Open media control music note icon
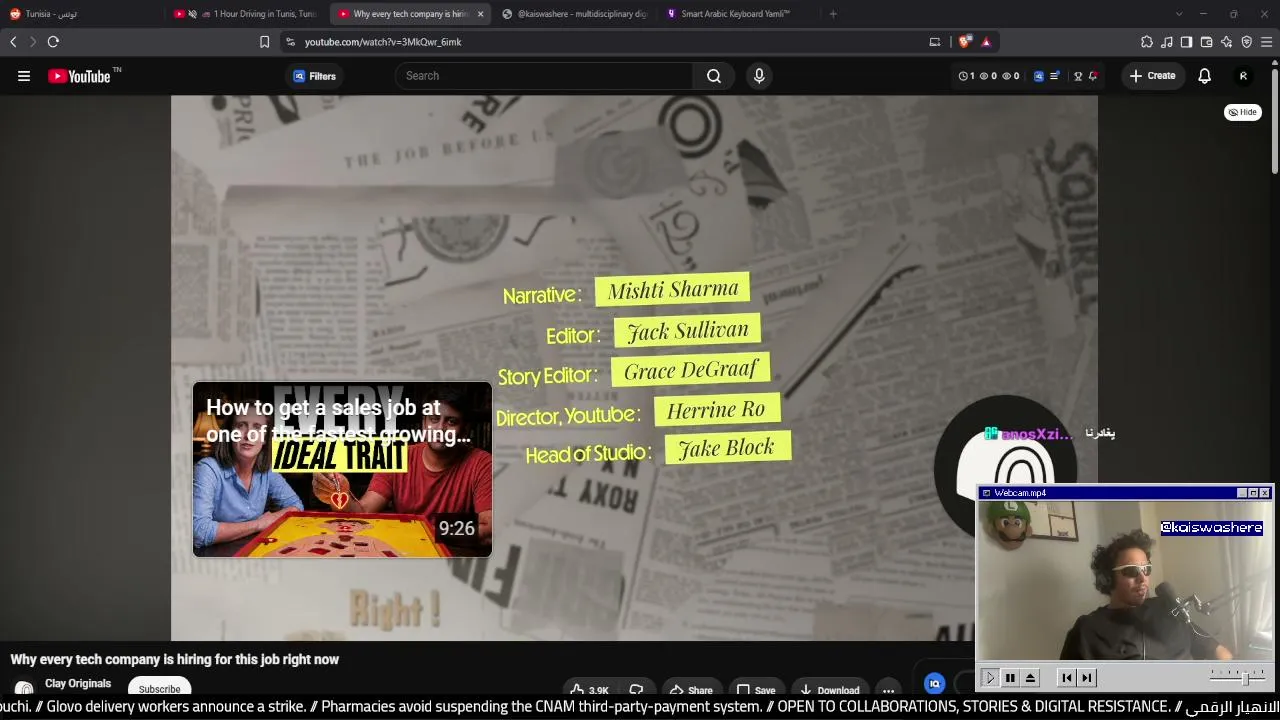This screenshot has height=720, width=1280. pos(1167,42)
